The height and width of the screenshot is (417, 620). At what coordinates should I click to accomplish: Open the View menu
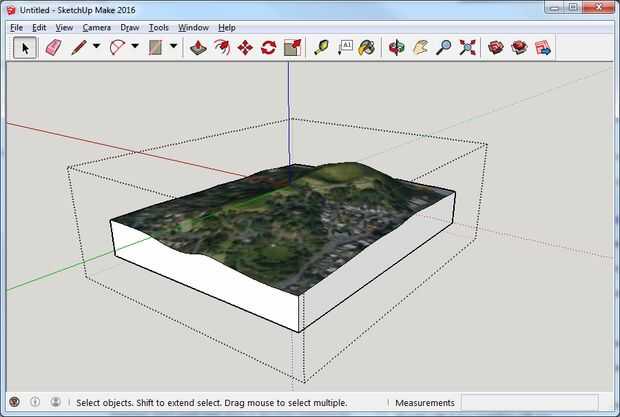point(64,28)
